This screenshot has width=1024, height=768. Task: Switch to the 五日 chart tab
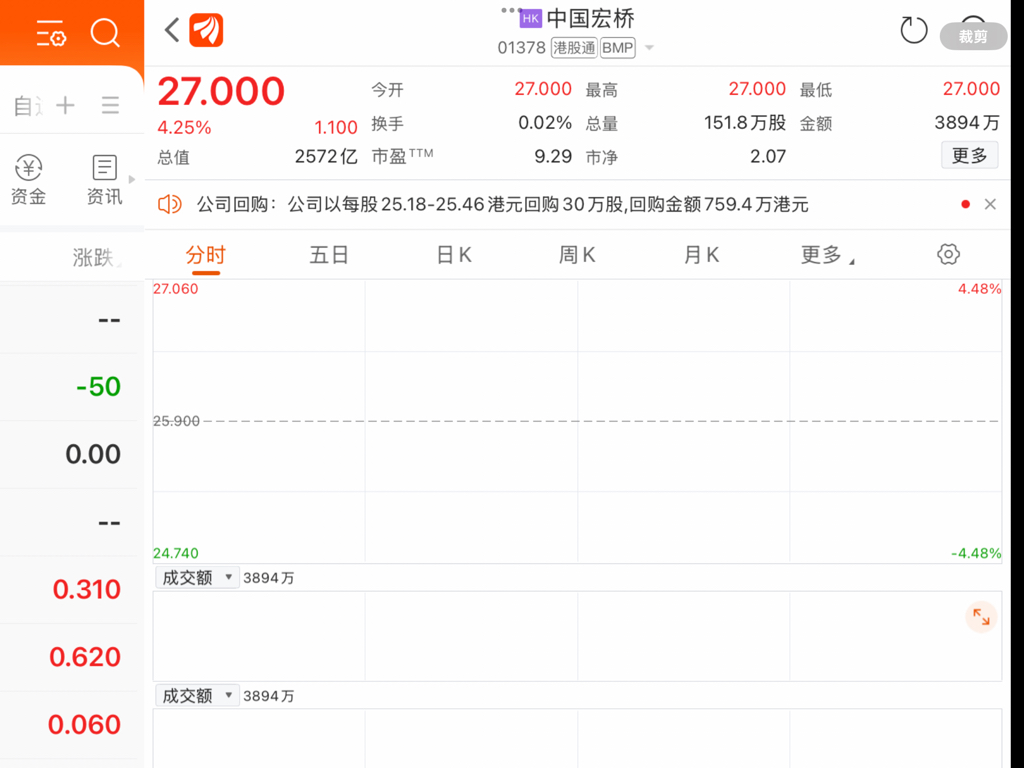coord(329,255)
